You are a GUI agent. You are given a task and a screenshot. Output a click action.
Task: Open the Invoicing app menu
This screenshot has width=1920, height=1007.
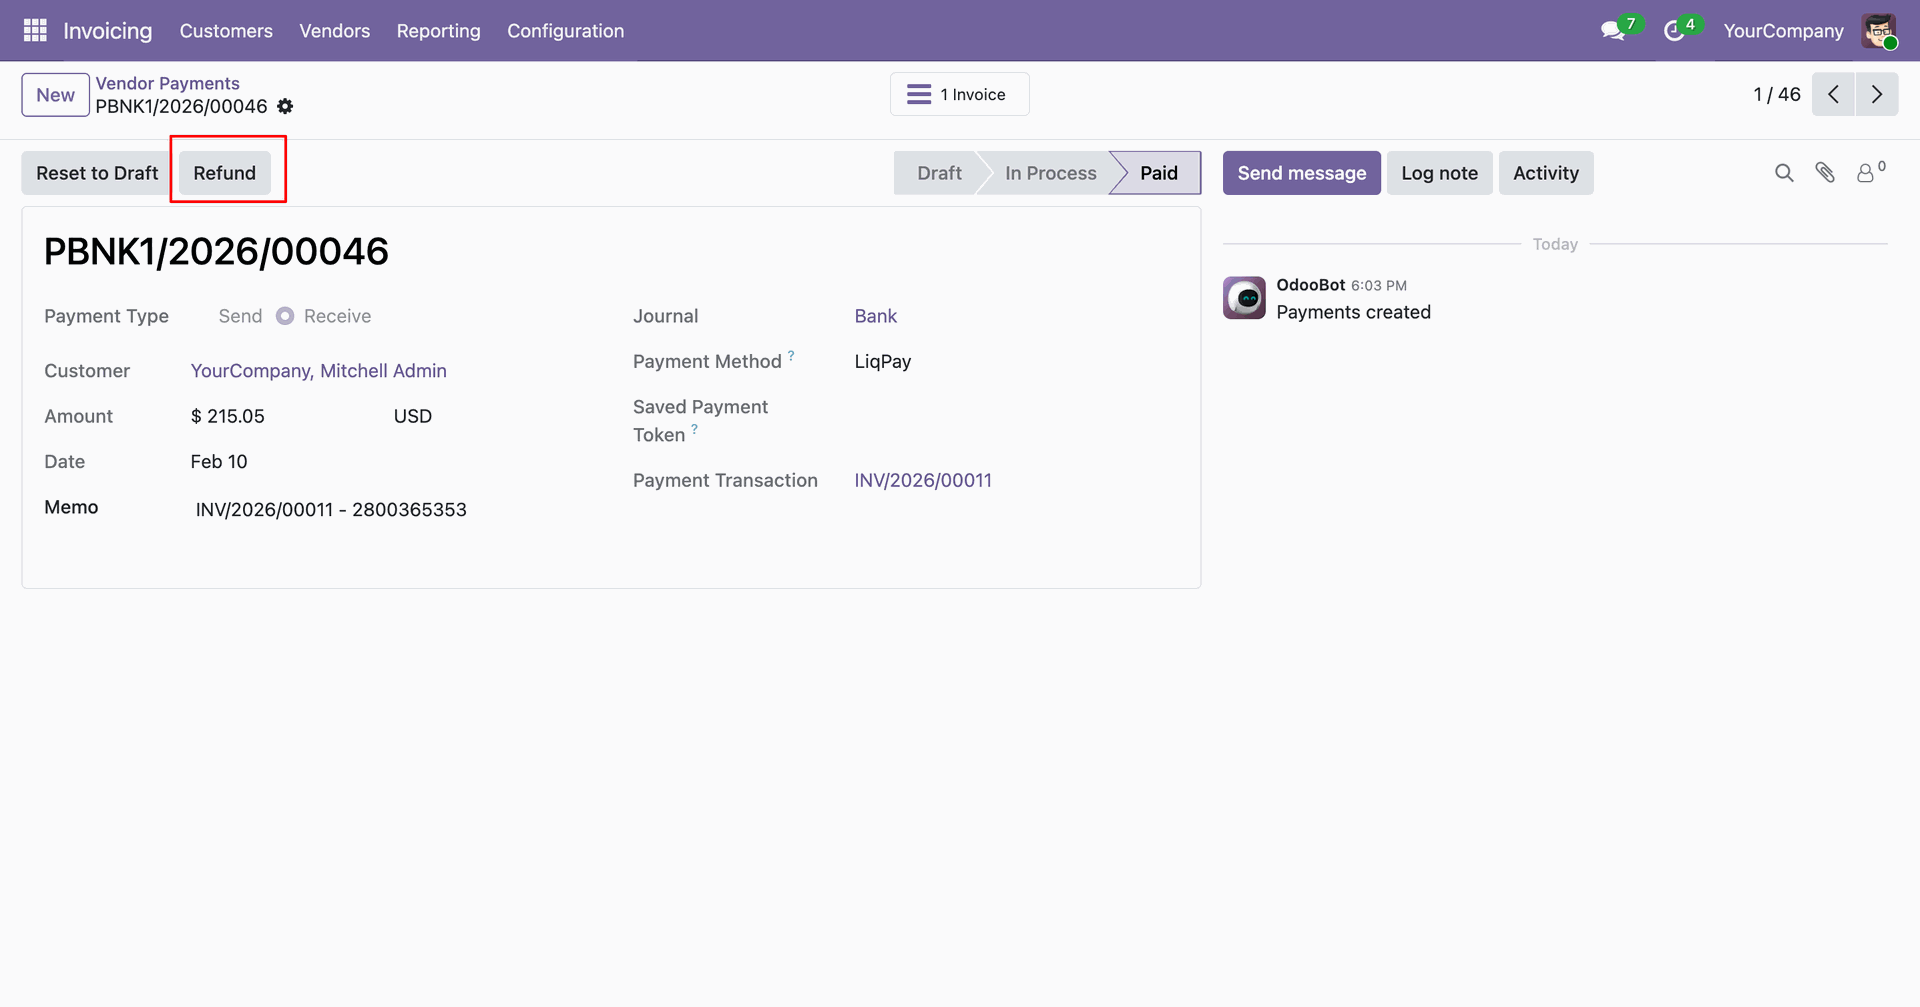(108, 31)
